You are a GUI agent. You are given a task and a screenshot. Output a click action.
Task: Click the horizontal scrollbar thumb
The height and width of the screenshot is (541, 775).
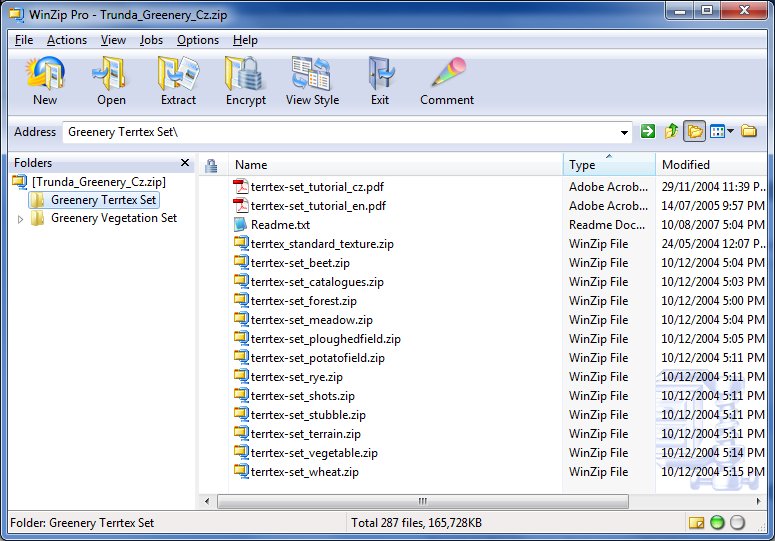pyautogui.click(x=423, y=501)
